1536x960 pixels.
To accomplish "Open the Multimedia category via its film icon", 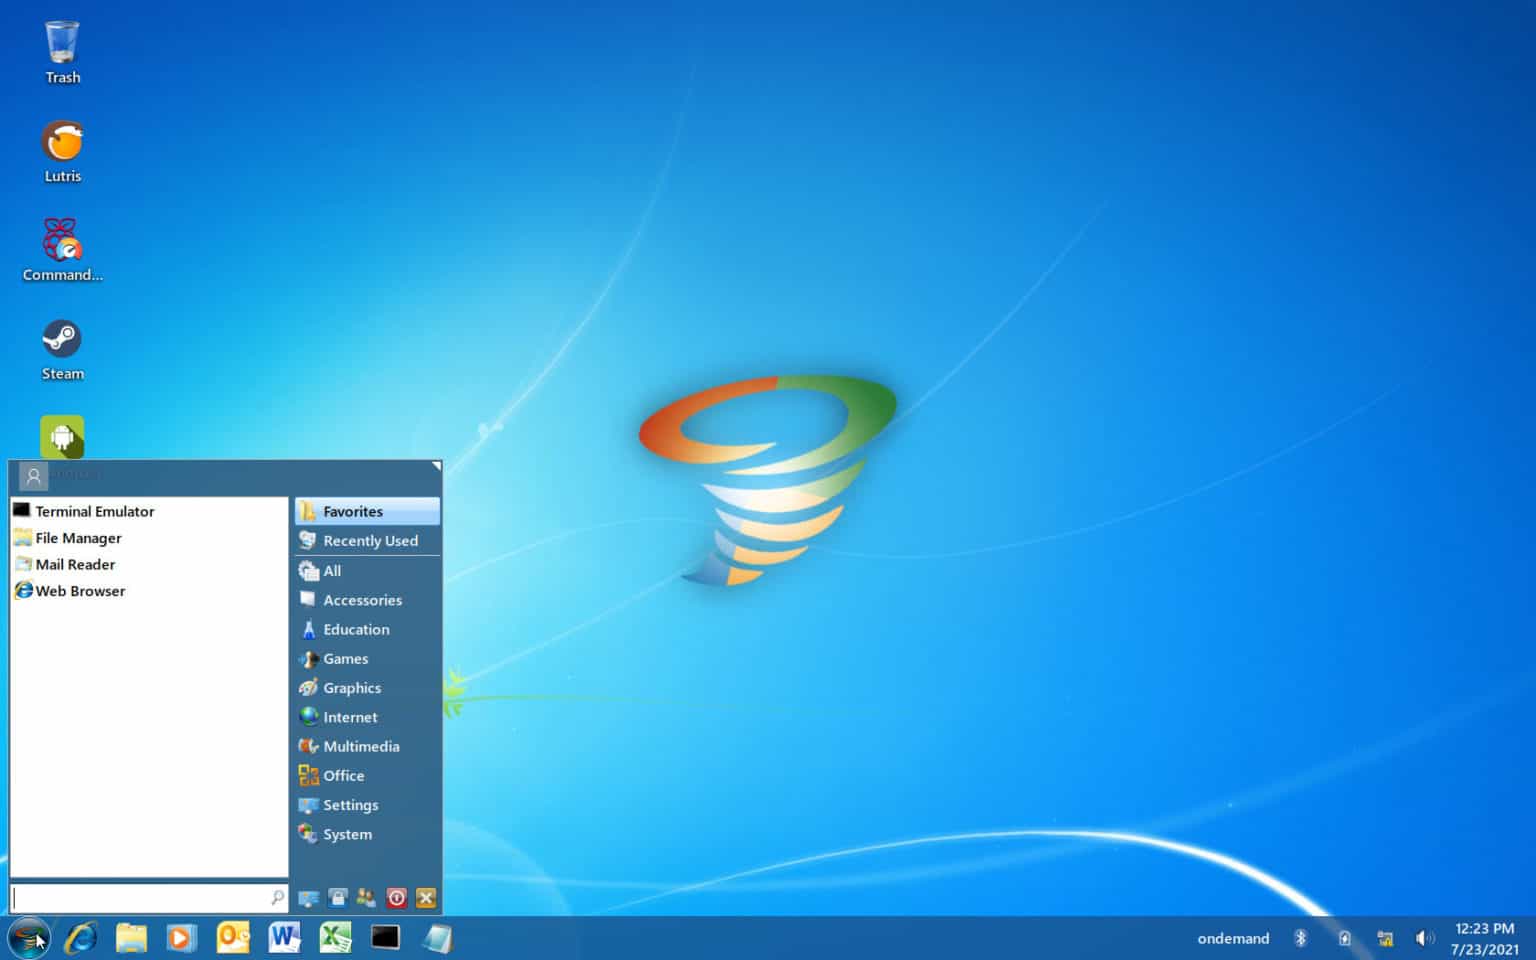I will tap(309, 746).
